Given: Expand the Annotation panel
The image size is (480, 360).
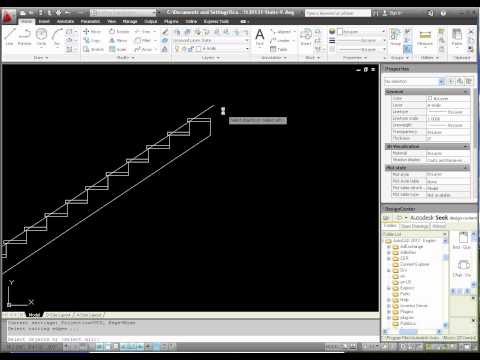Looking at the screenshot, I should pos(274,58).
